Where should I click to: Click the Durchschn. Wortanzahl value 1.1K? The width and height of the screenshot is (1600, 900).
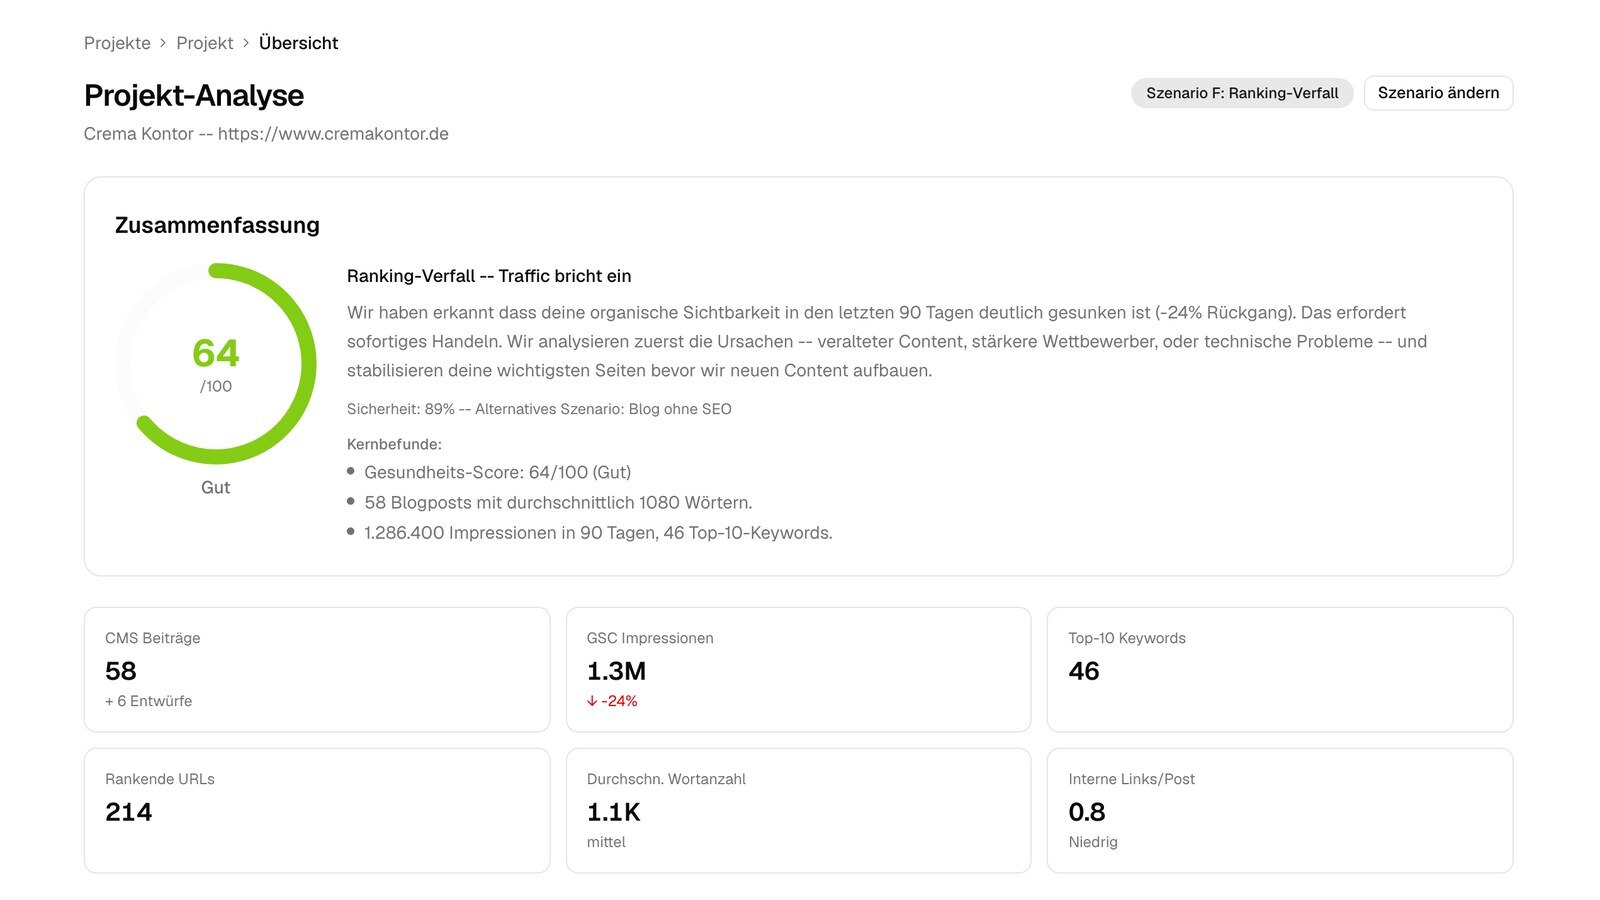pyautogui.click(x=614, y=812)
